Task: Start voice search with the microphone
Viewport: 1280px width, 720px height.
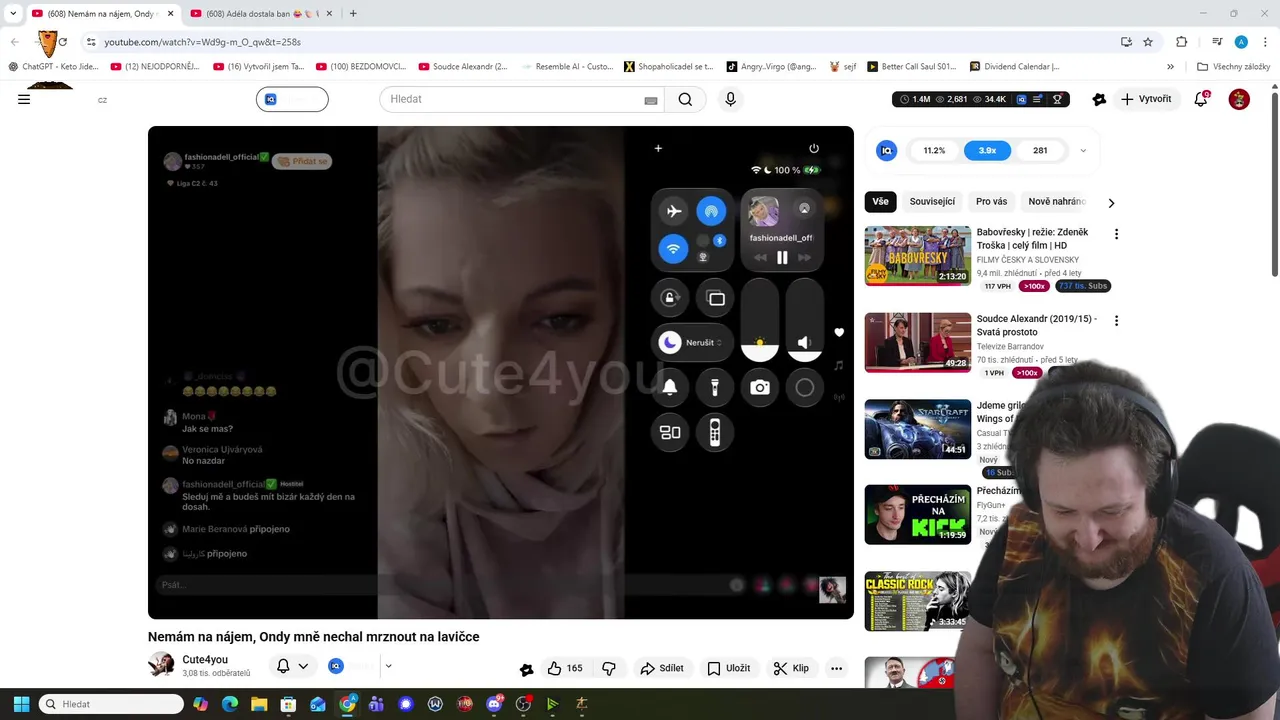Action: (x=730, y=99)
